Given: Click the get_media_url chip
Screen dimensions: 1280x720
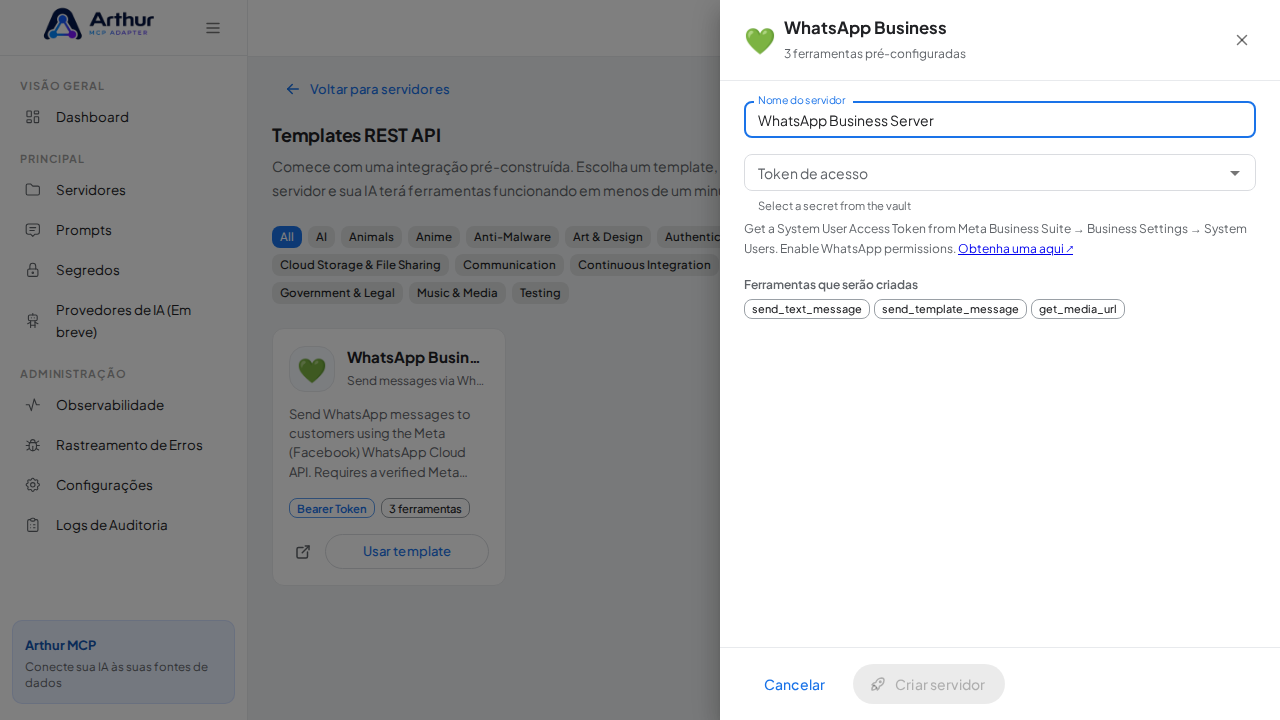Looking at the screenshot, I should (x=1078, y=309).
